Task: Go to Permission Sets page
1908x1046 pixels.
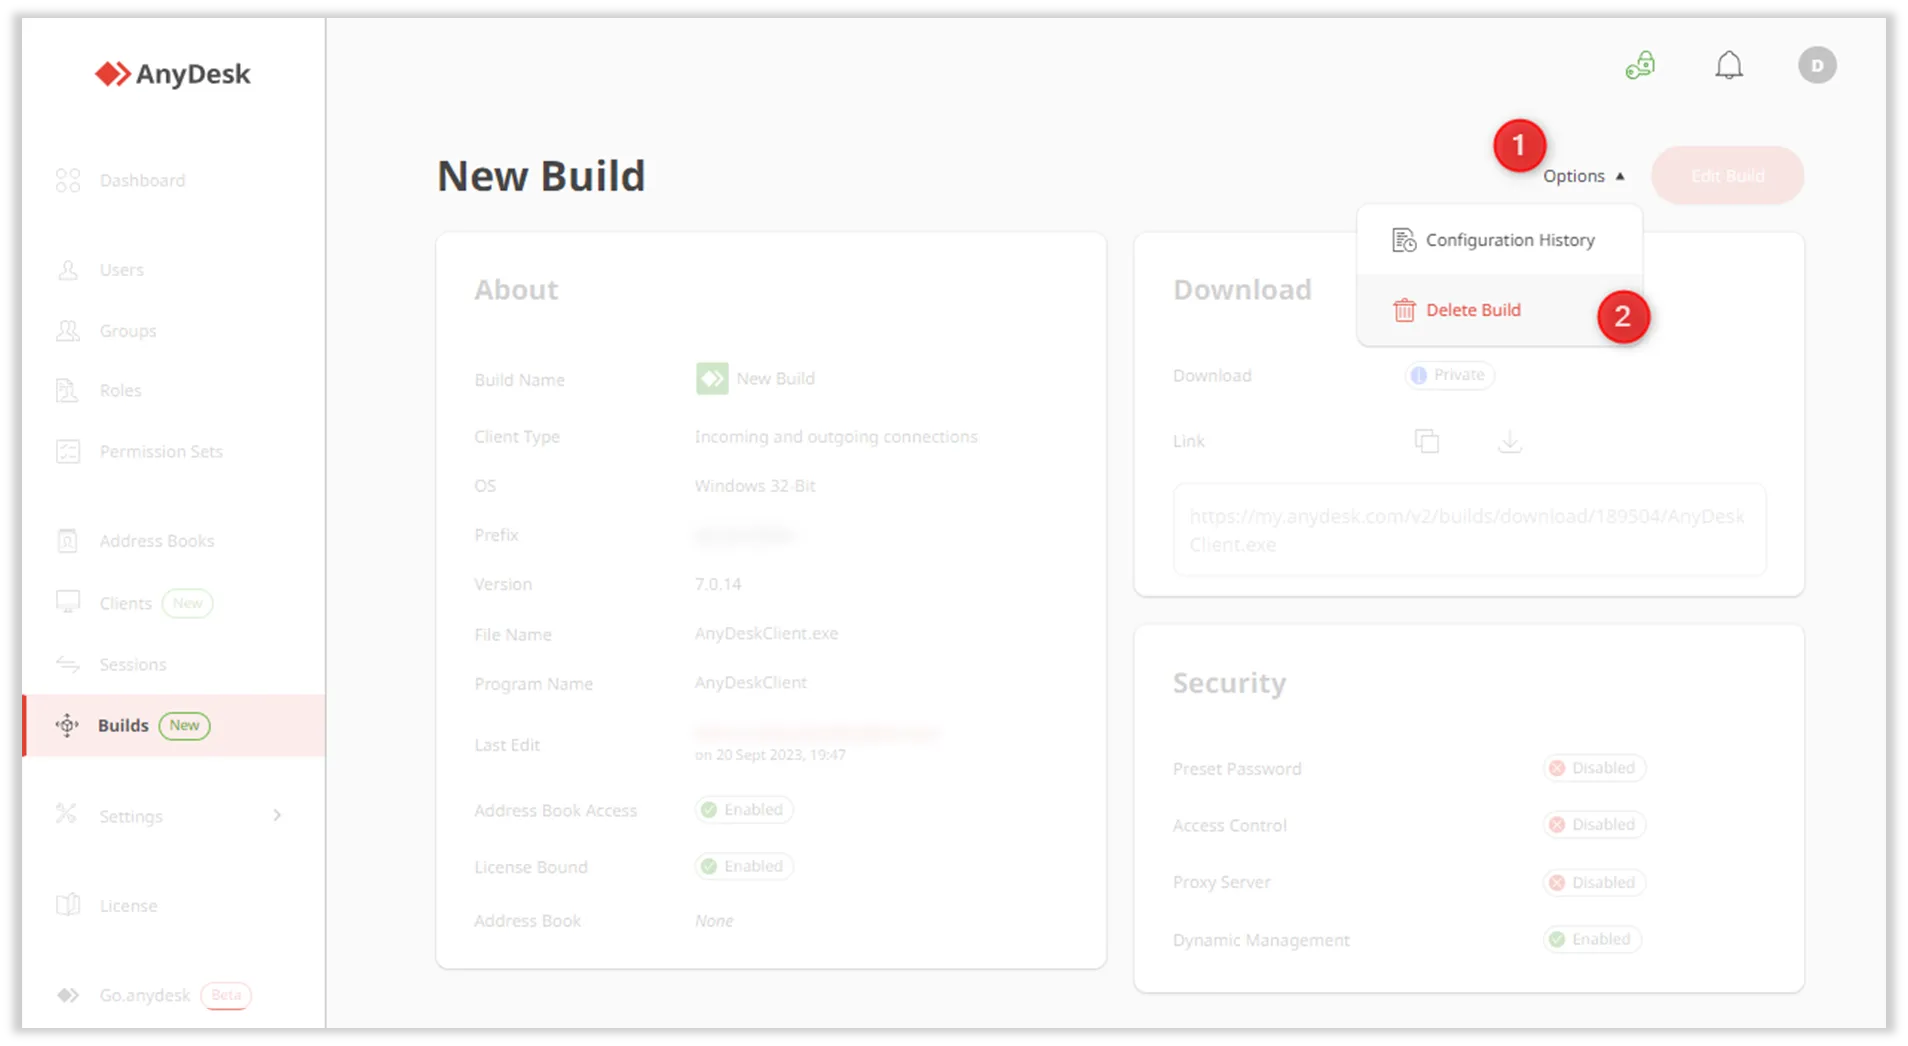Action: (x=161, y=451)
